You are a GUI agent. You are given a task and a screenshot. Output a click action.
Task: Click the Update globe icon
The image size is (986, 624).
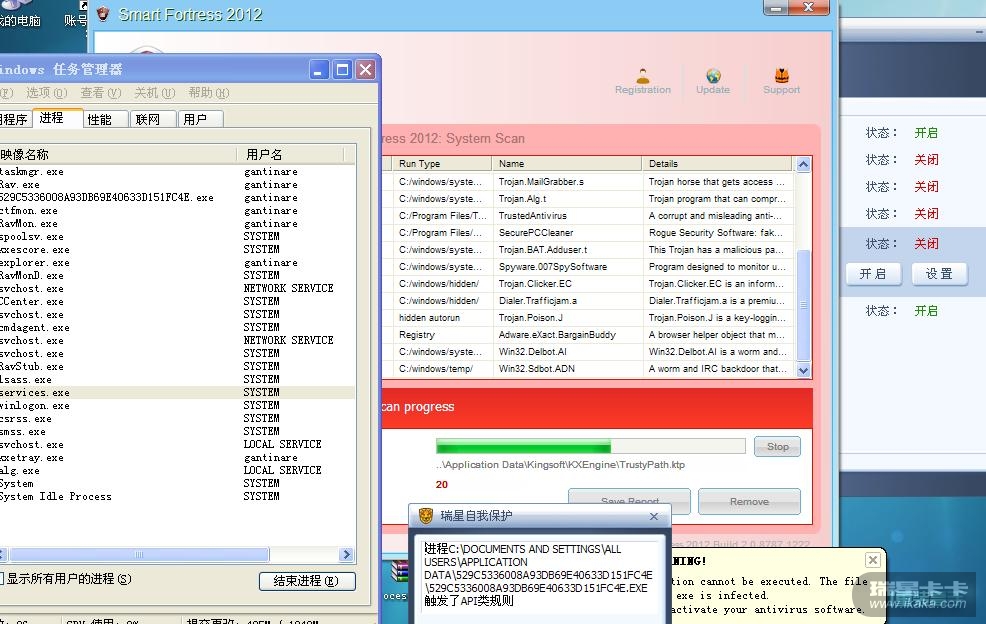[713, 76]
